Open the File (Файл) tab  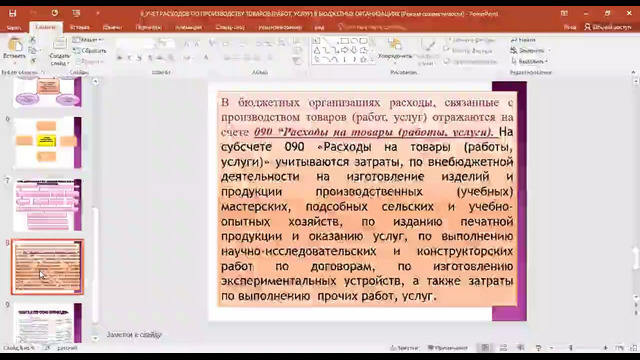click(x=14, y=27)
